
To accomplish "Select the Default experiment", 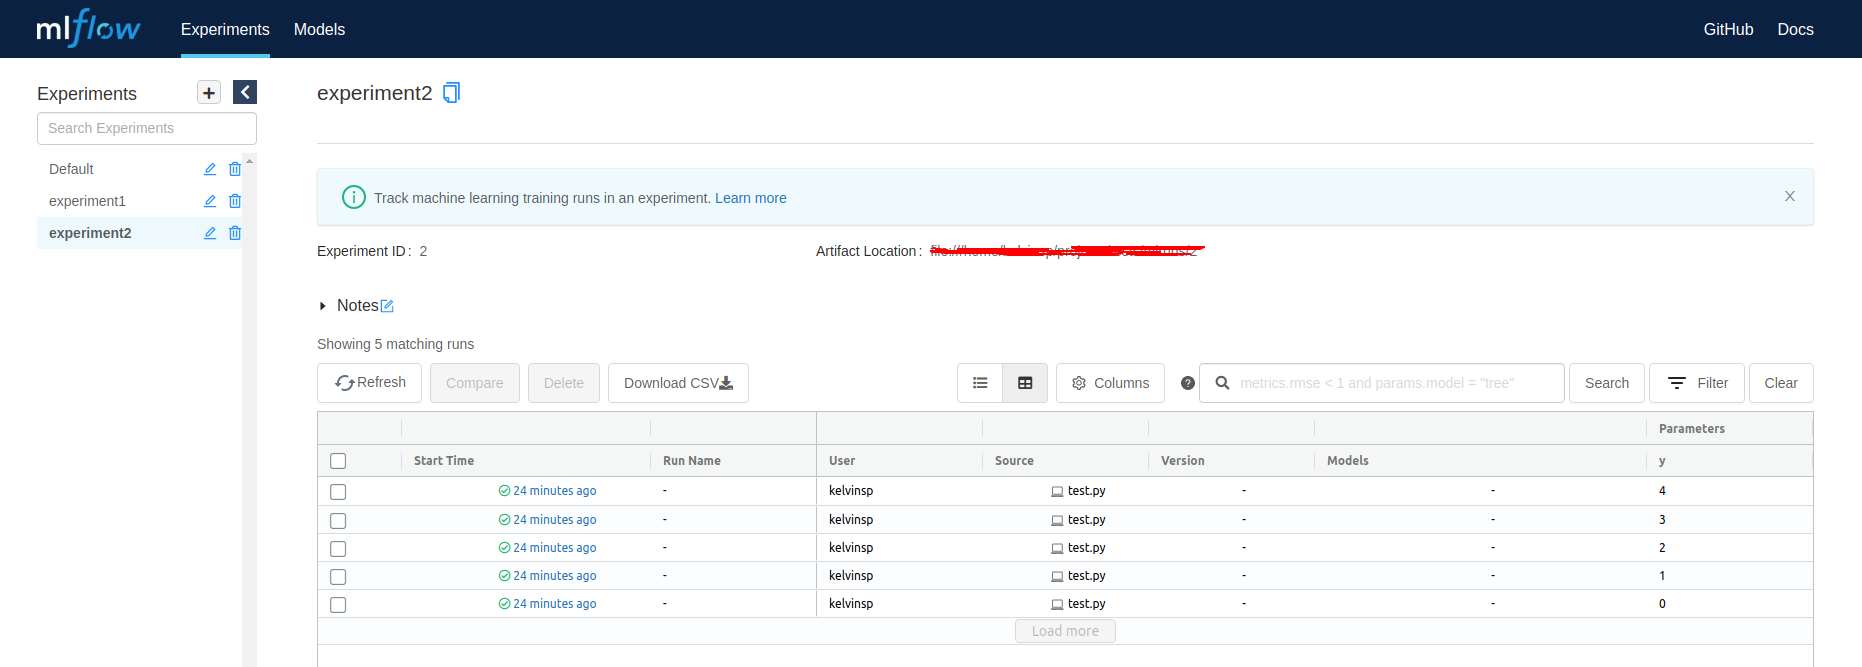I will (x=71, y=169).
